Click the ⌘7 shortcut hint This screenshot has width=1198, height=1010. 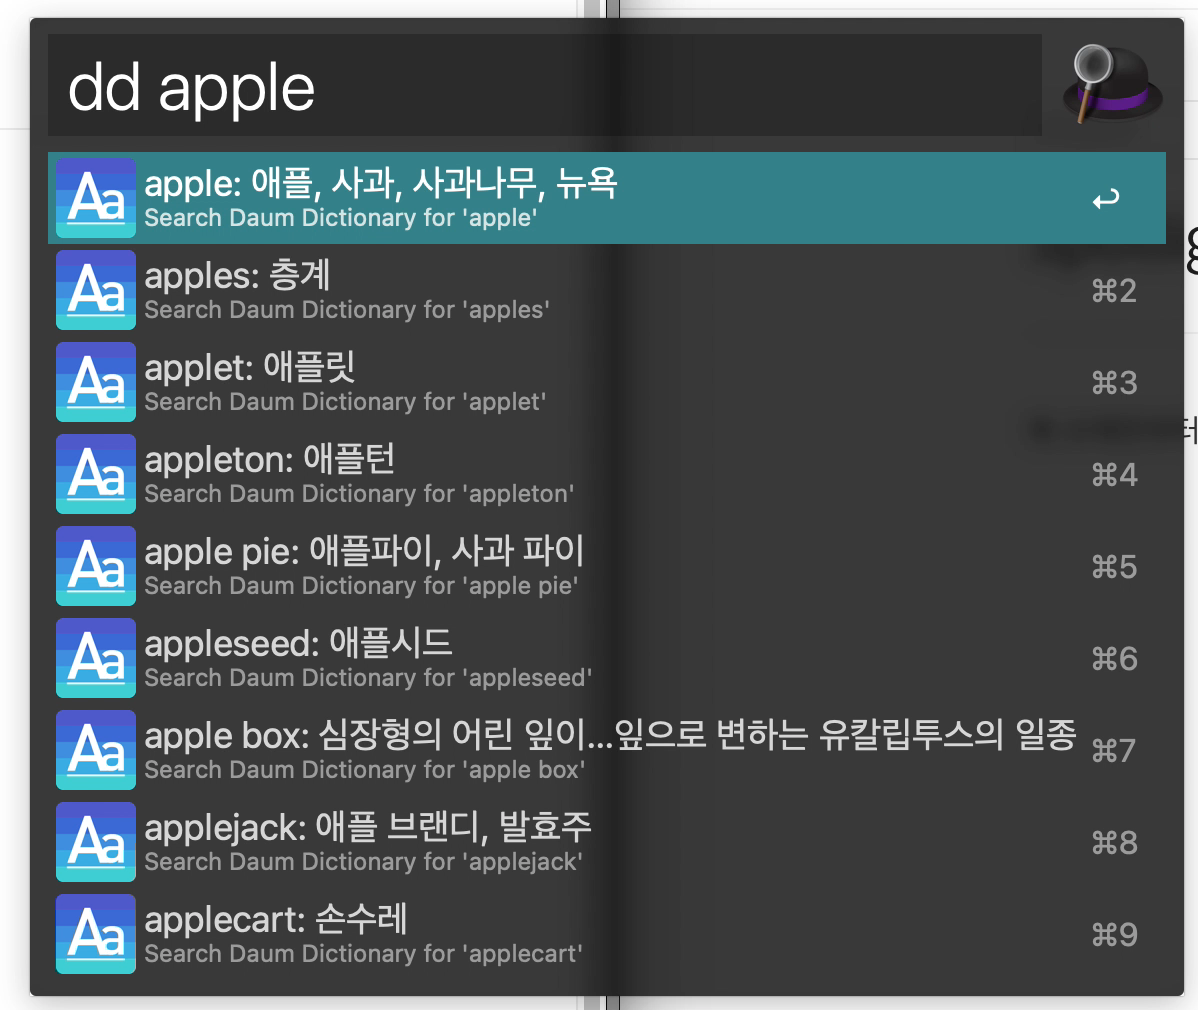tap(1114, 751)
